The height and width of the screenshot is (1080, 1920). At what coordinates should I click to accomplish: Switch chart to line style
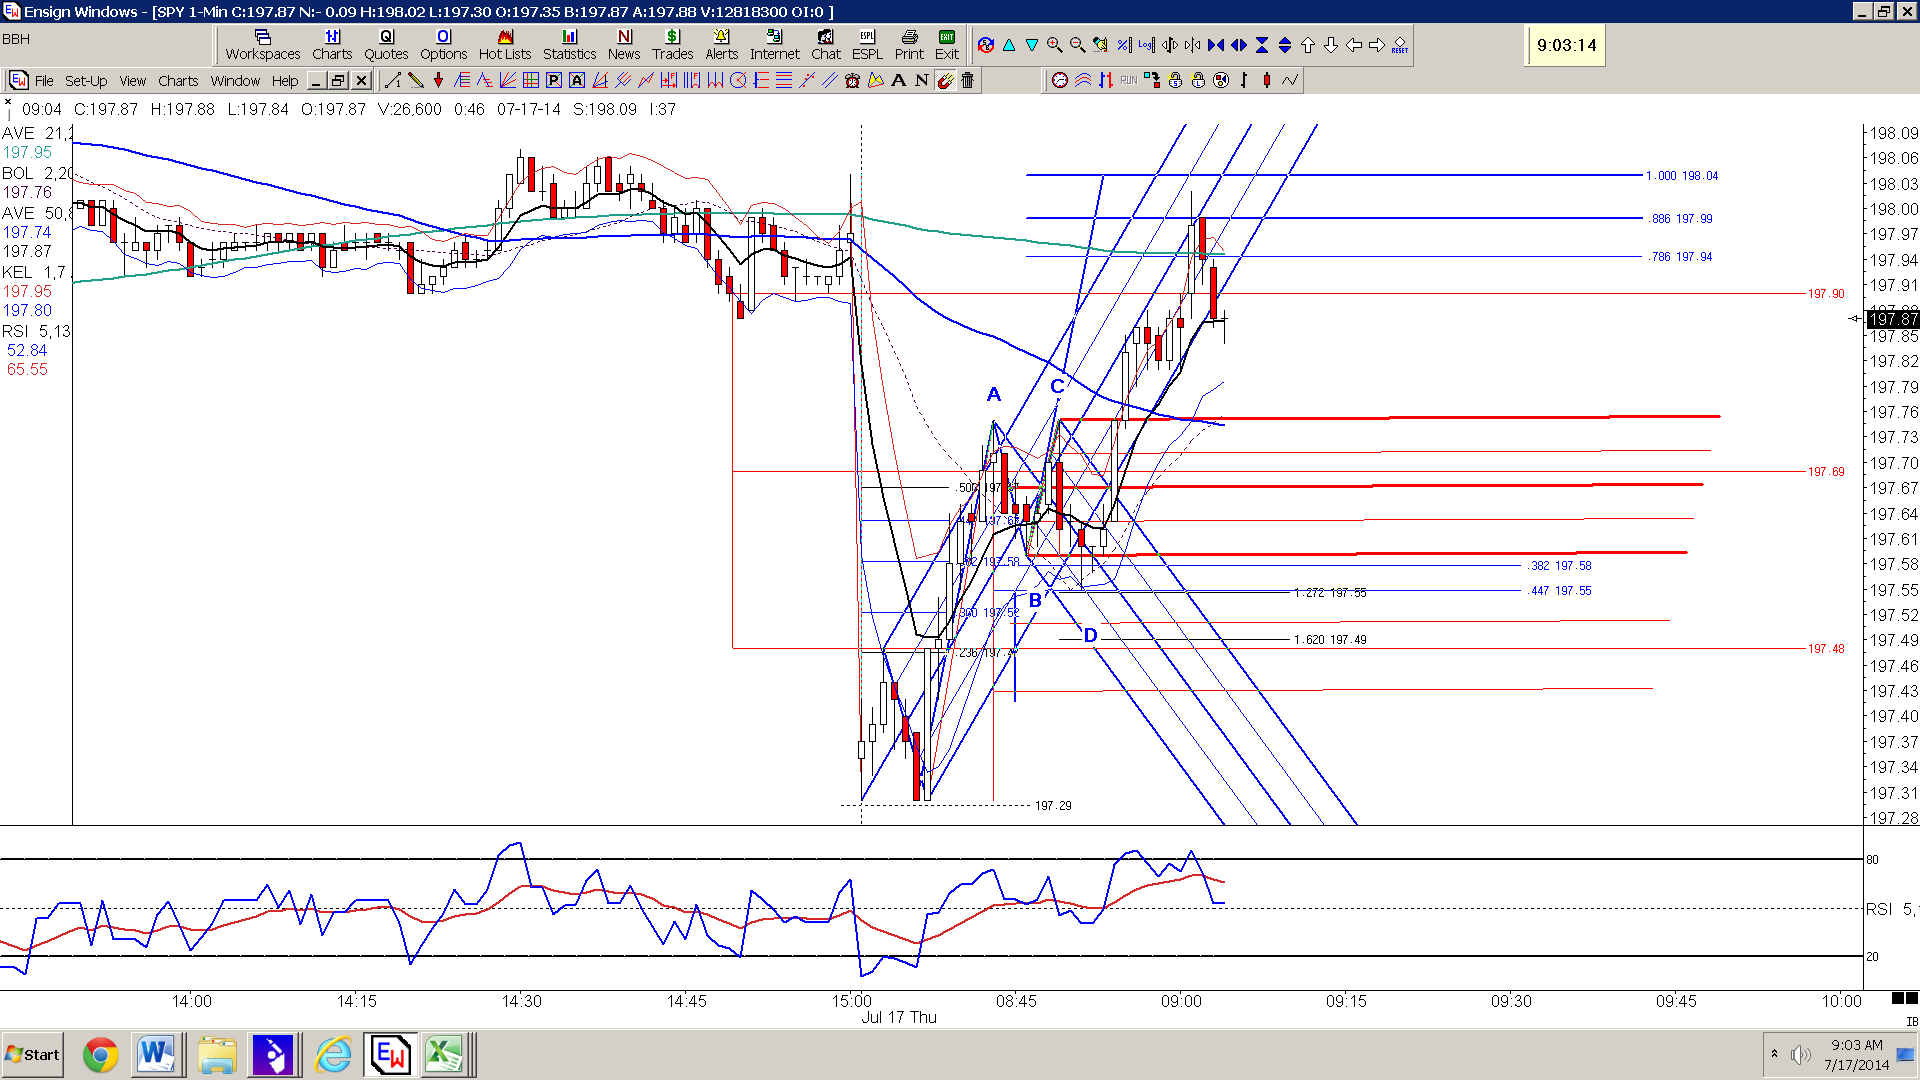(x=1290, y=80)
